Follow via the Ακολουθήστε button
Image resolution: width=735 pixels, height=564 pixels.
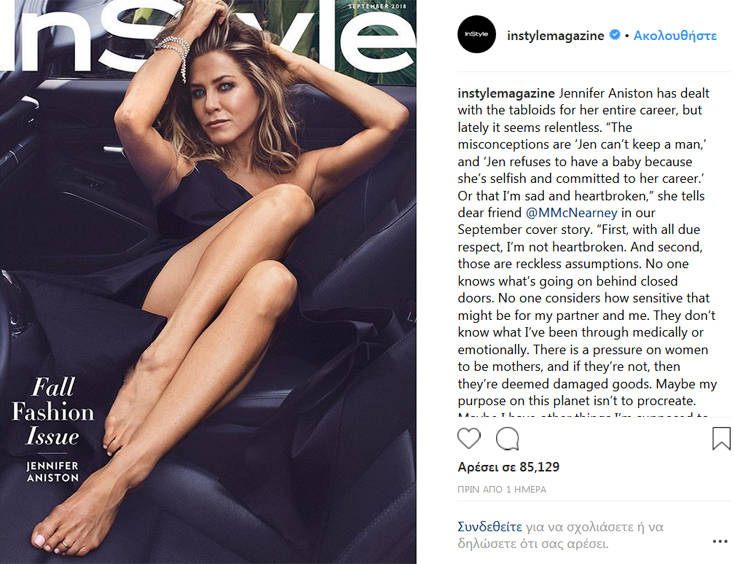(x=675, y=36)
